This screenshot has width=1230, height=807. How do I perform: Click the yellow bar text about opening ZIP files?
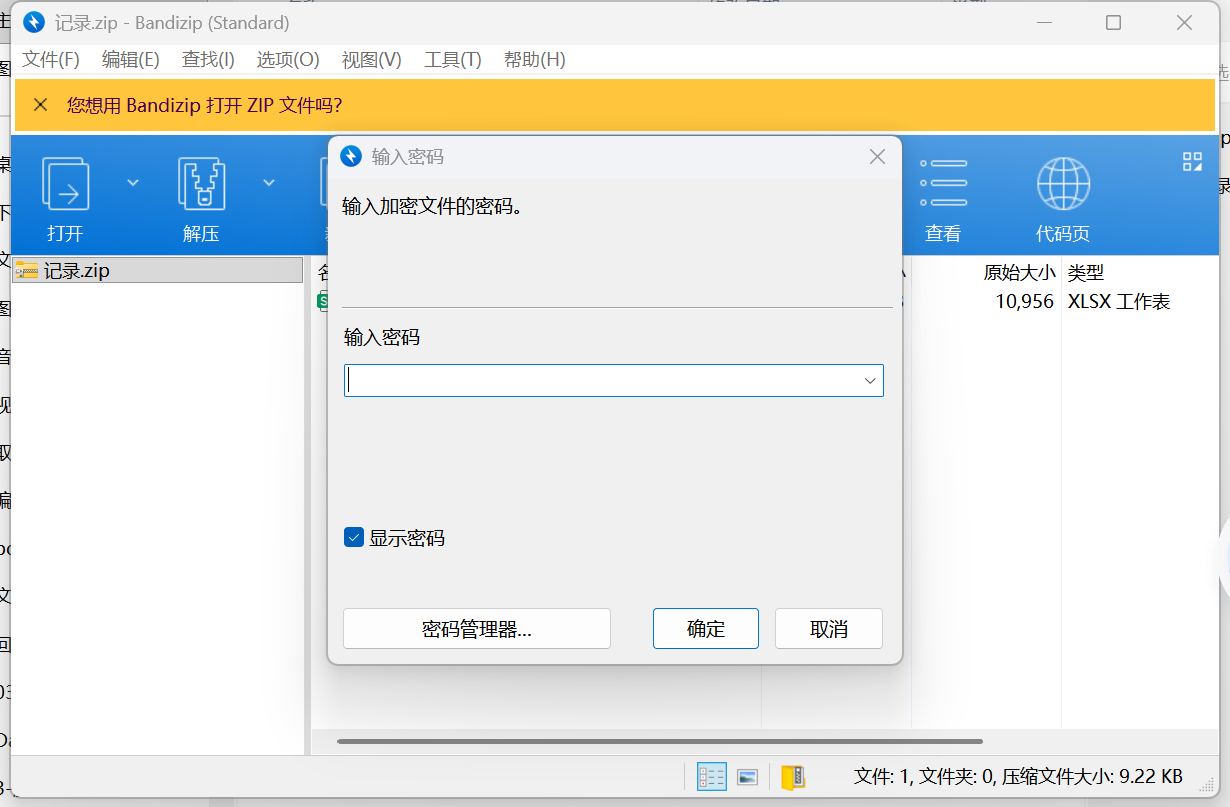[205, 105]
